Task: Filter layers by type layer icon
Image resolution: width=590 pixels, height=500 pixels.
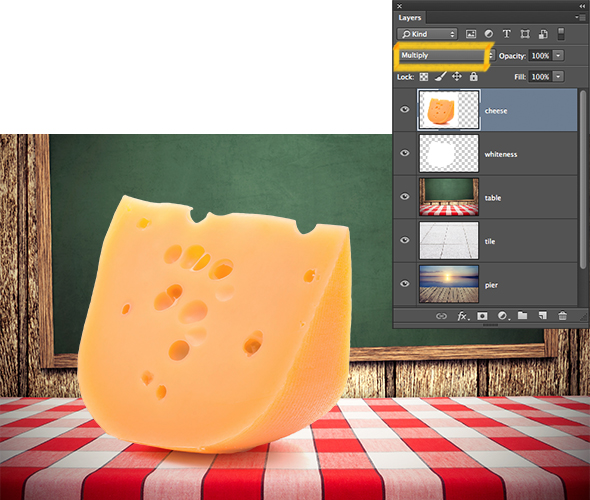Action: [507, 34]
